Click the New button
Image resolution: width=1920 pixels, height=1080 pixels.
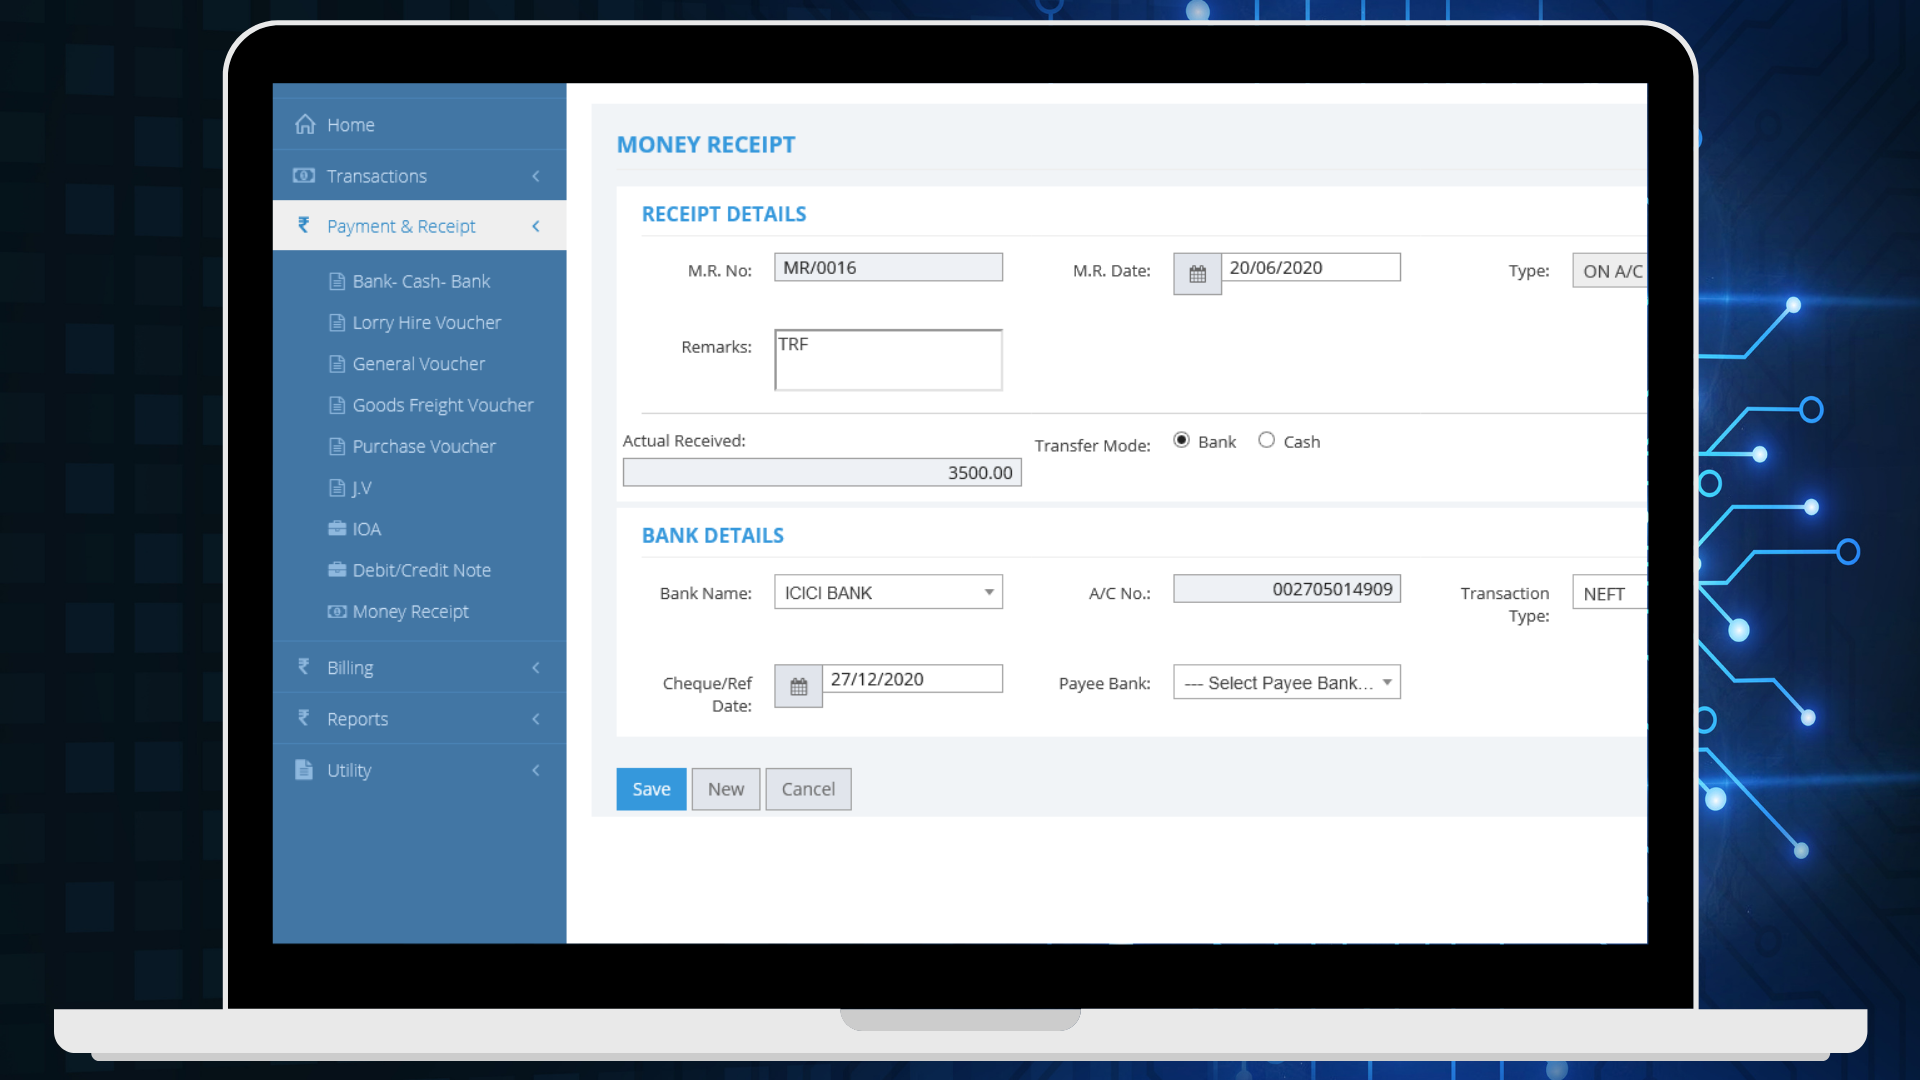click(x=726, y=789)
